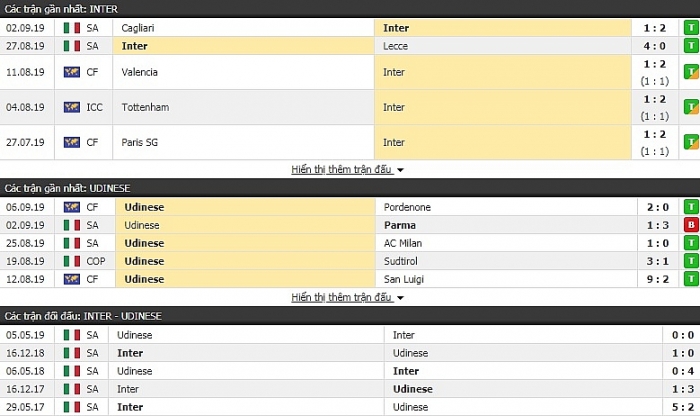
Task: Click the Italy flag on the 02.09.19 Cagliari row
Action: click(71, 28)
